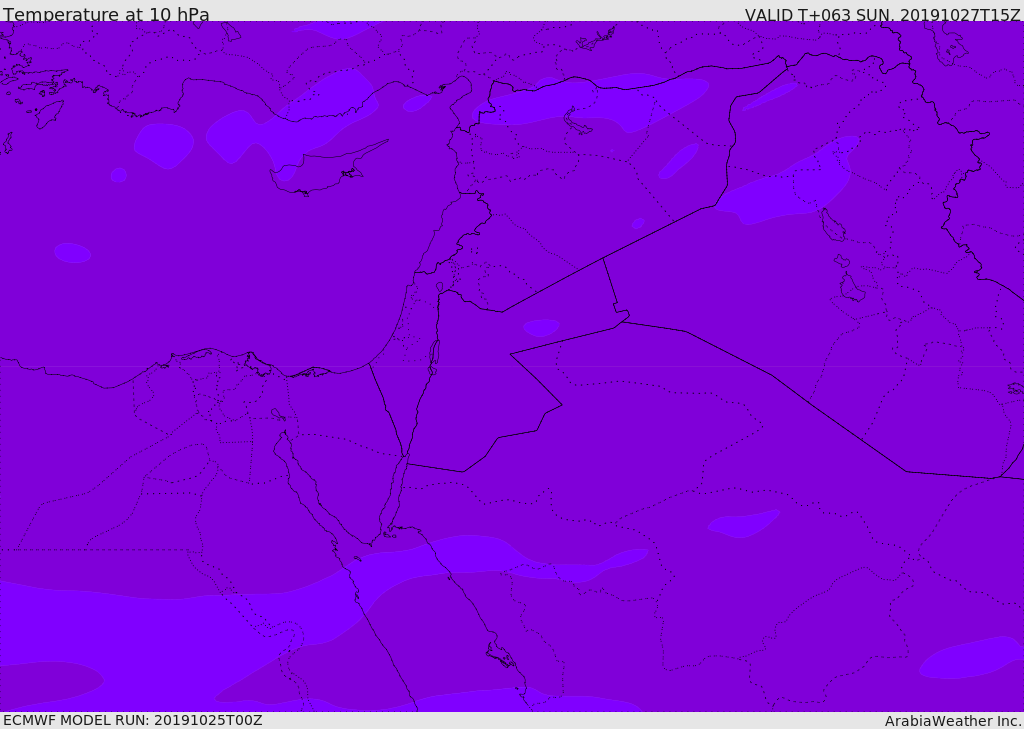Click the ECMWF MODEL RUN text
1024x729 pixels.
coord(133,720)
